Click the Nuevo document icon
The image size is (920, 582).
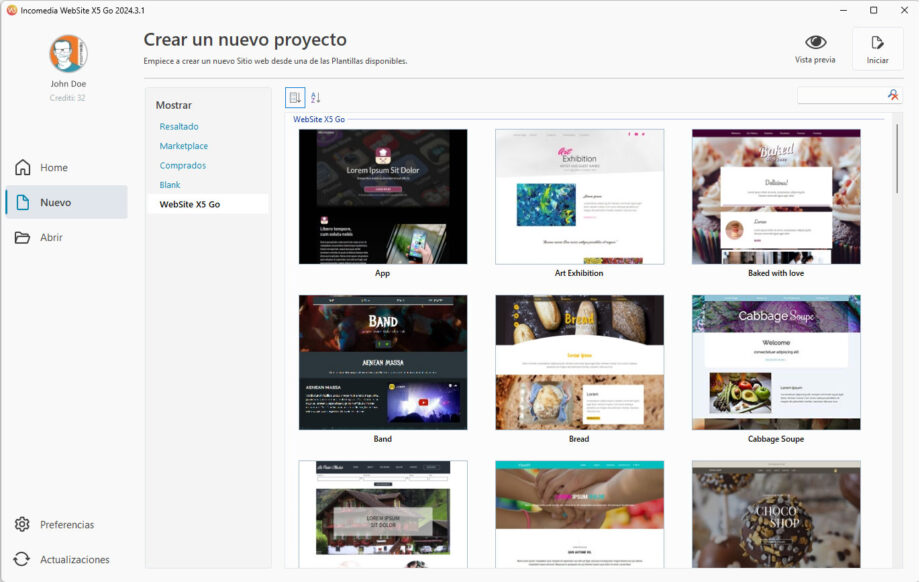[22, 202]
